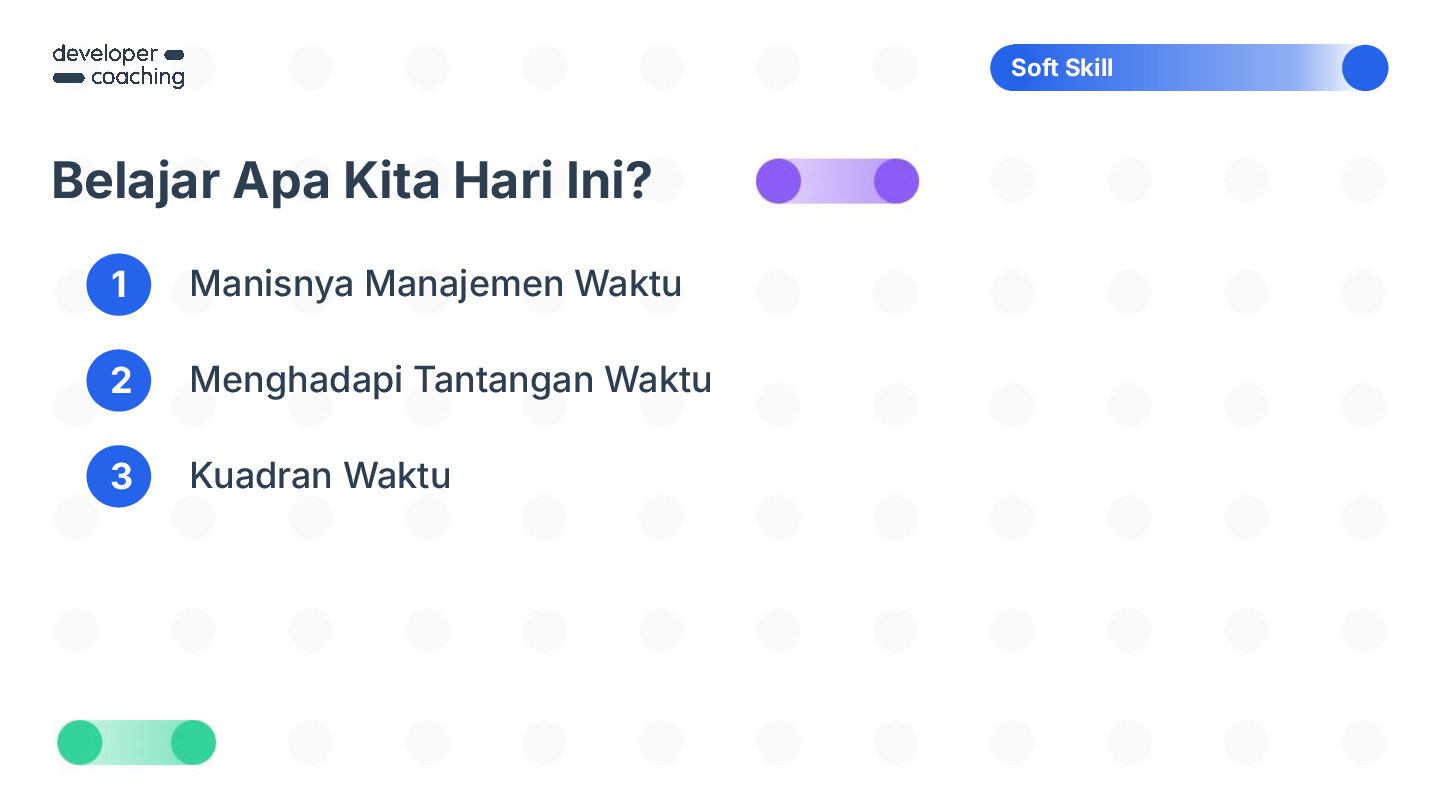Viewport: 1440px width, 810px height.
Task: Click the word developer in the logo
Action: pos(105,54)
